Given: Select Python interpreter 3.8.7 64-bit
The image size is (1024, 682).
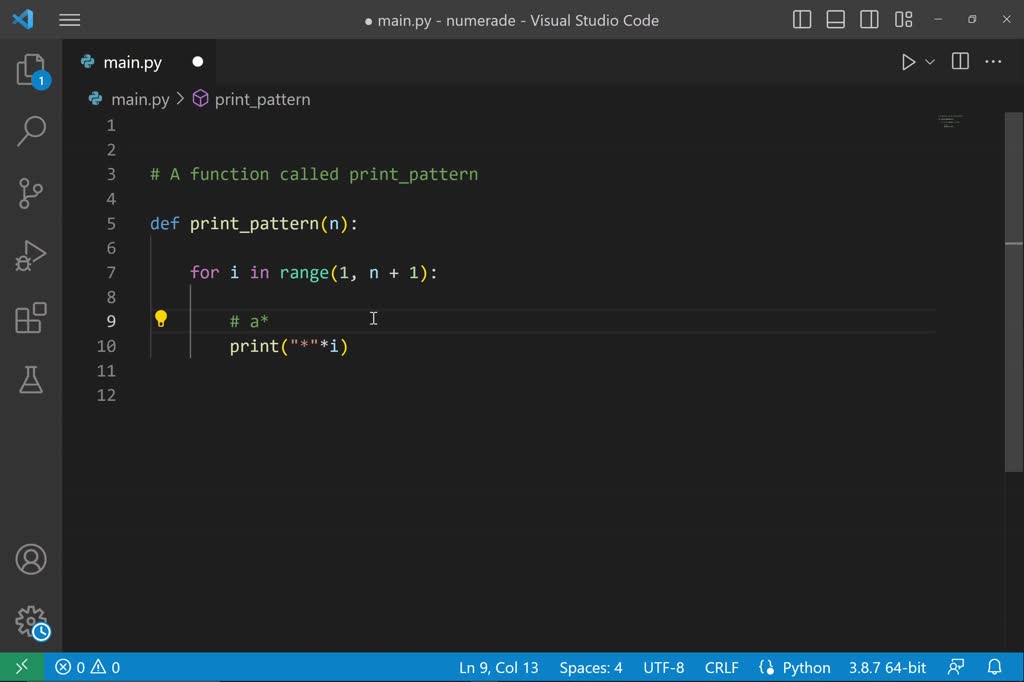Looking at the screenshot, I should (x=887, y=668).
